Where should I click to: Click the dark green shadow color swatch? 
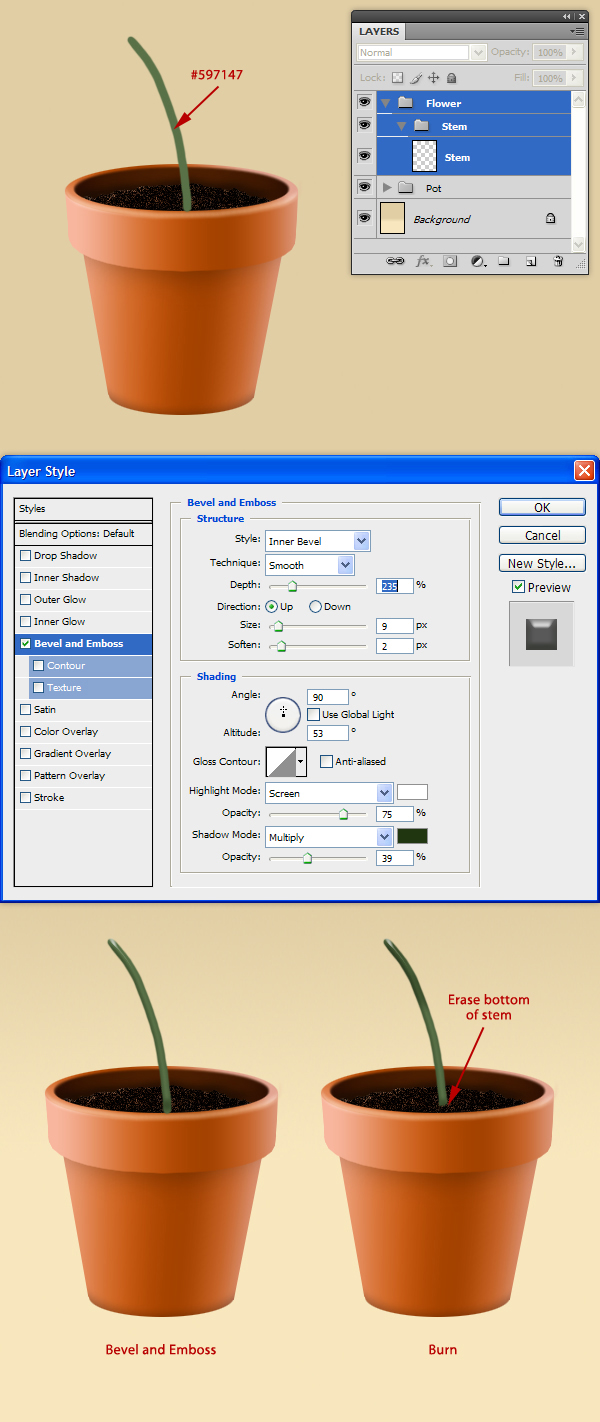click(412, 836)
